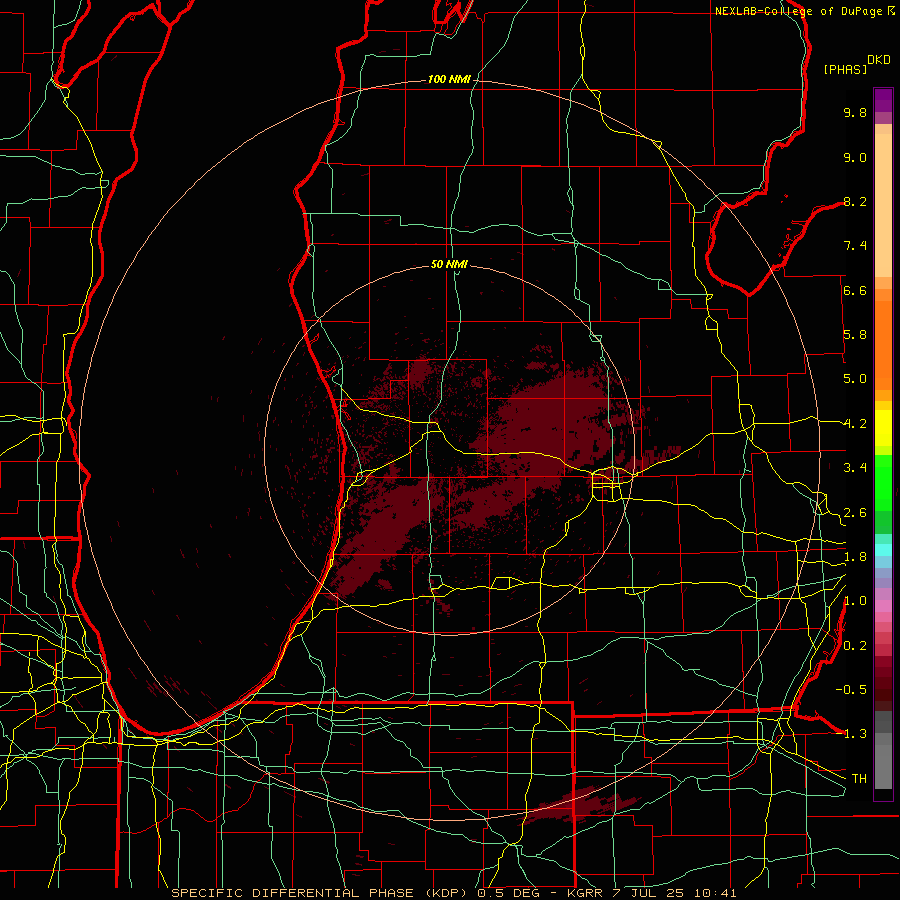Click the 5.8 value on the color scale
Screen dimensions: 900x900
(x=855, y=335)
